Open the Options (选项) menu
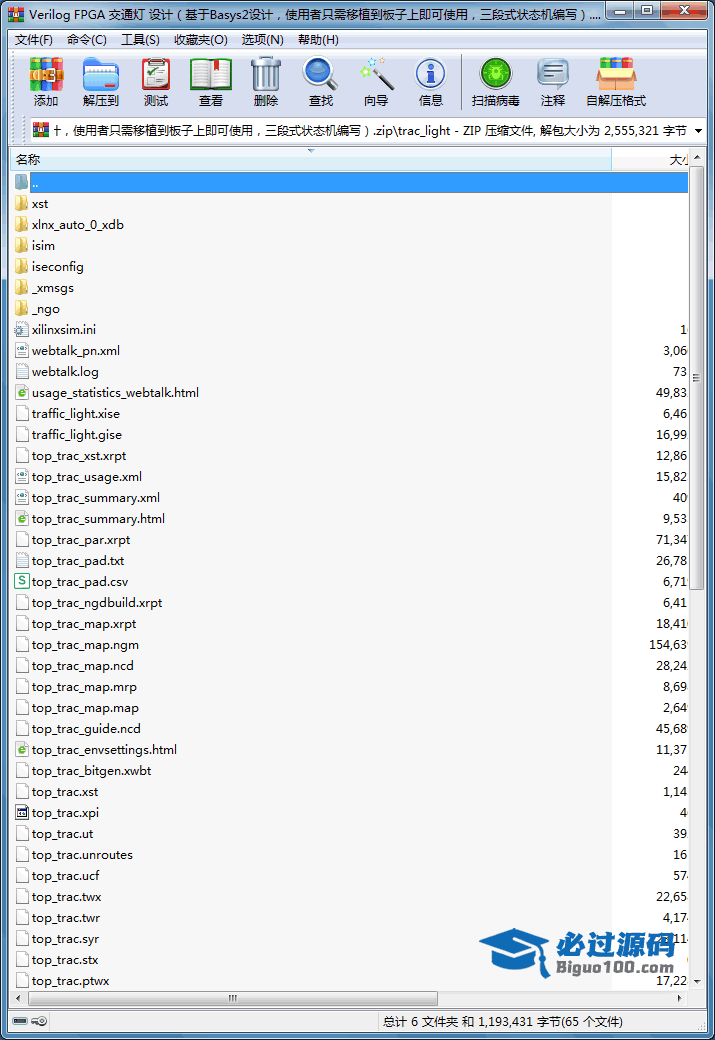Viewport: 715px width, 1040px height. (x=262, y=40)
